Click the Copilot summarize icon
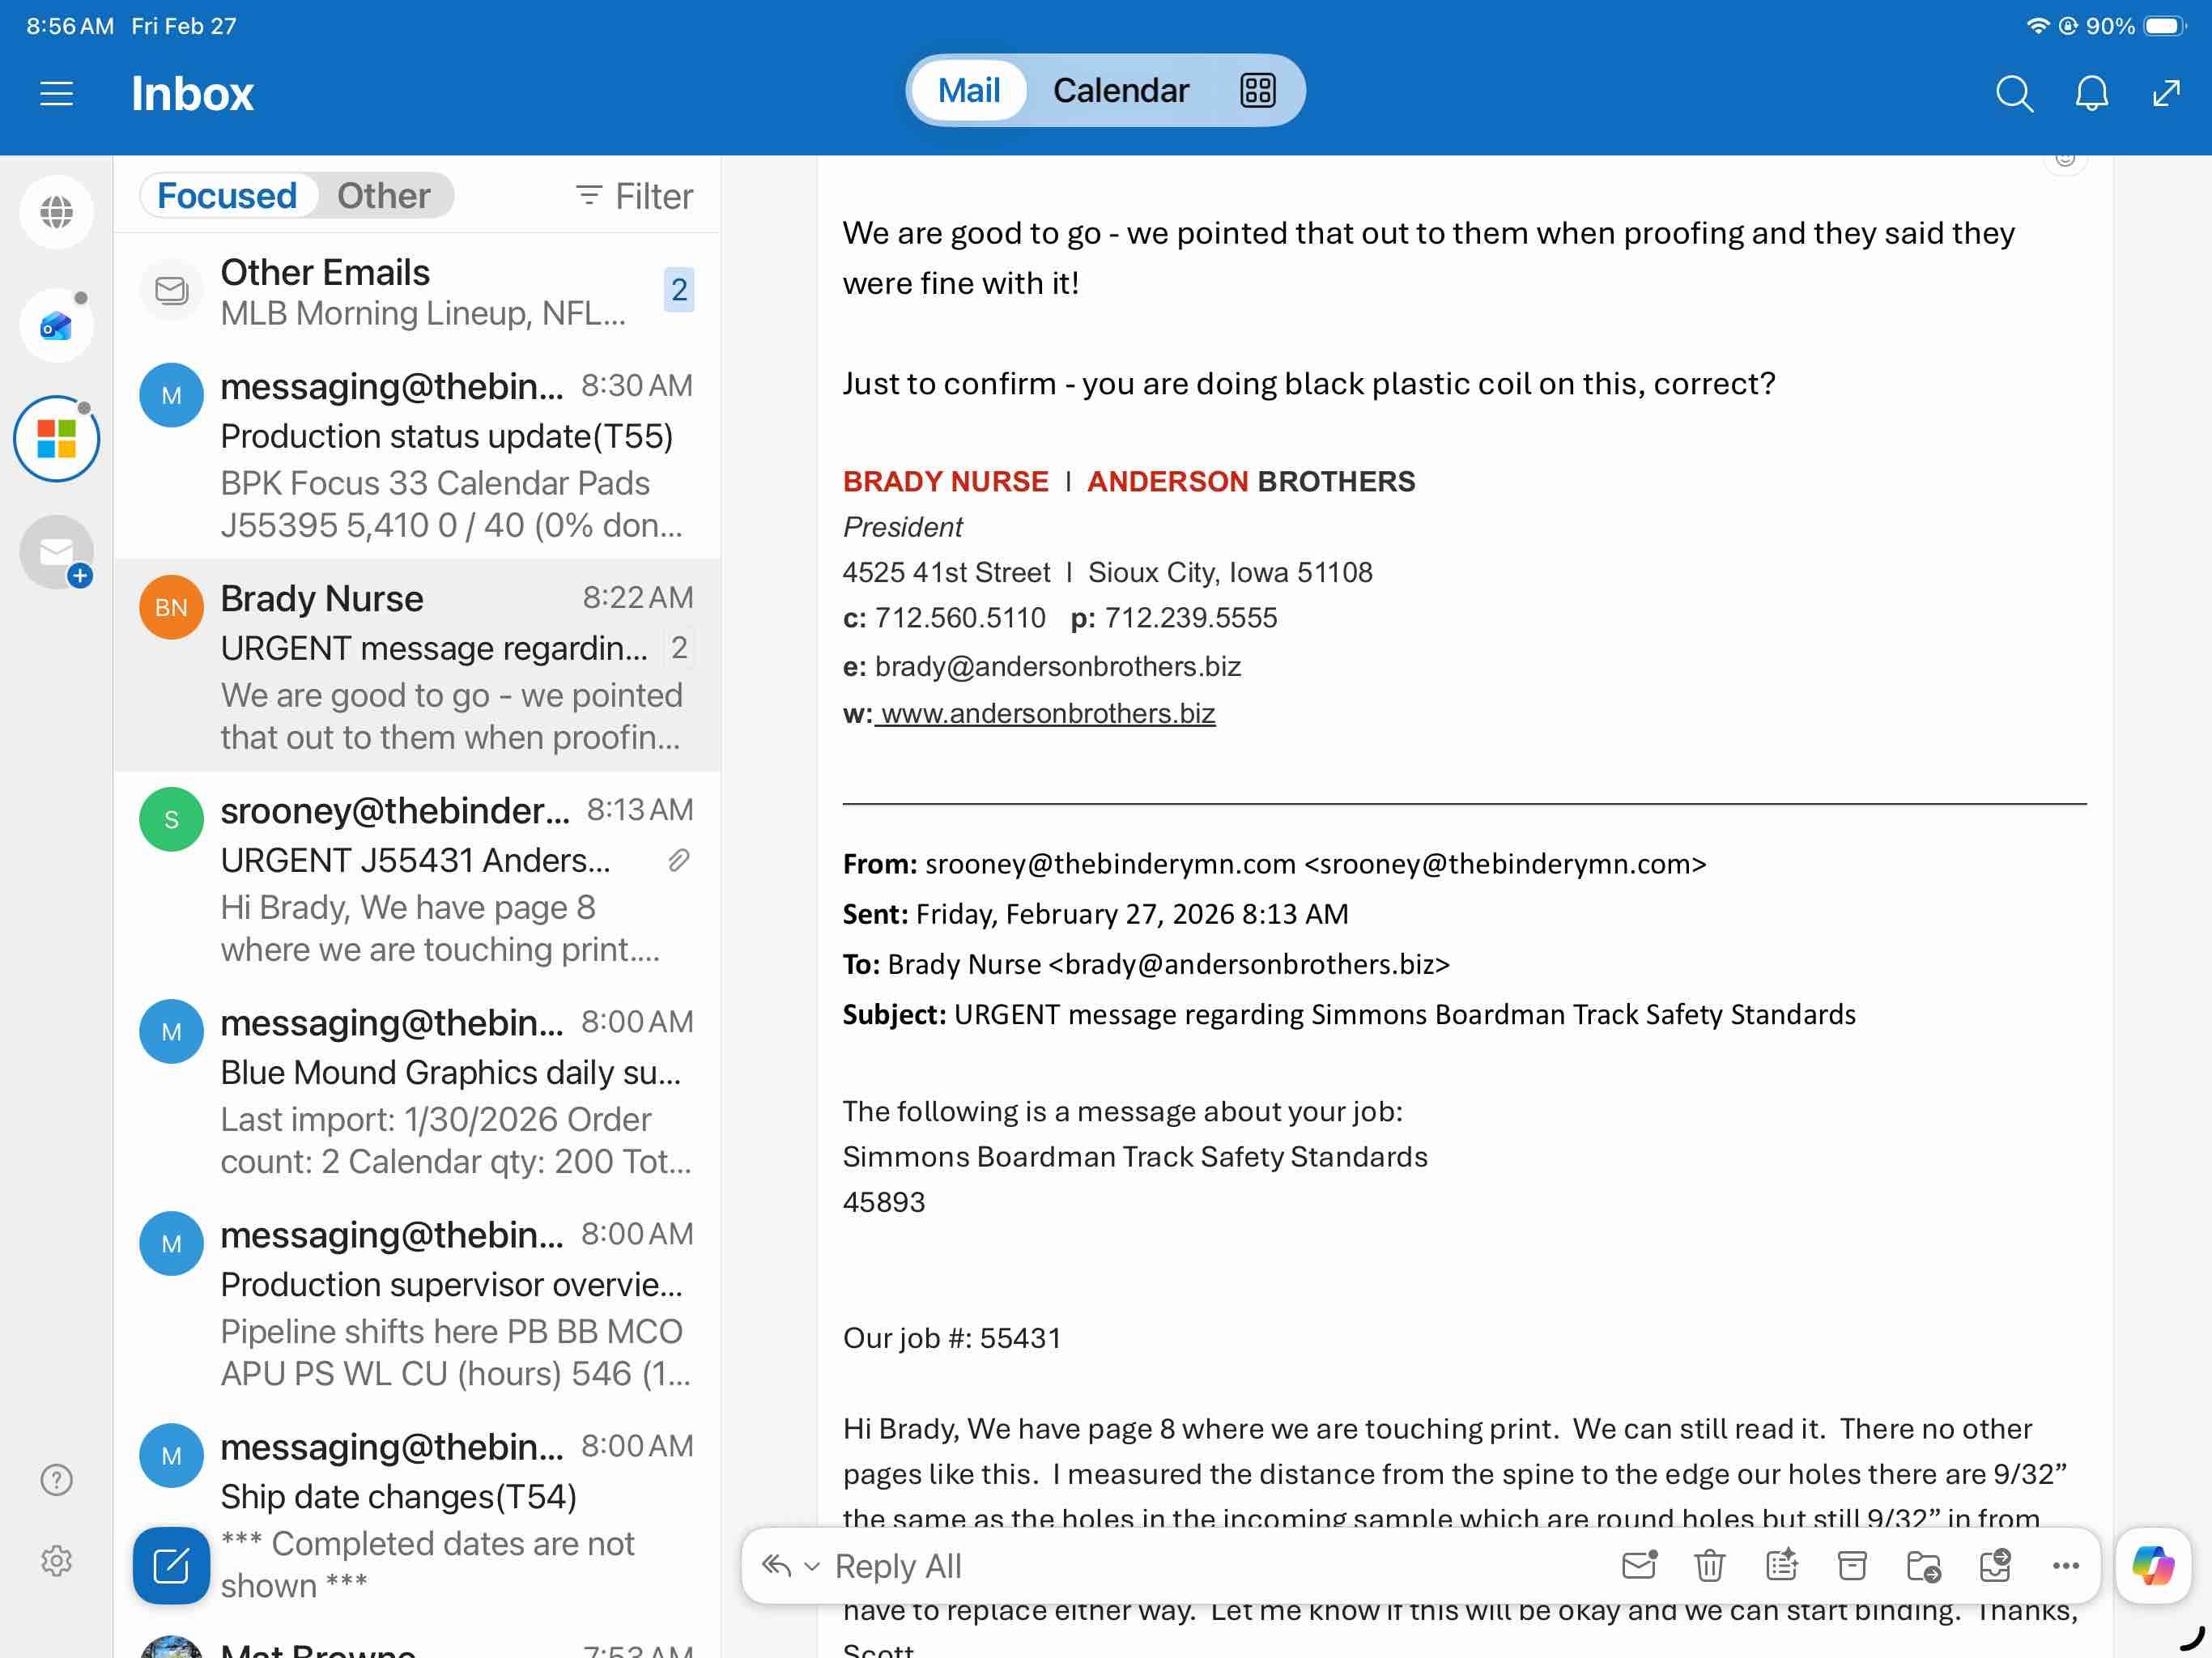 [x=1781, y=1565]
